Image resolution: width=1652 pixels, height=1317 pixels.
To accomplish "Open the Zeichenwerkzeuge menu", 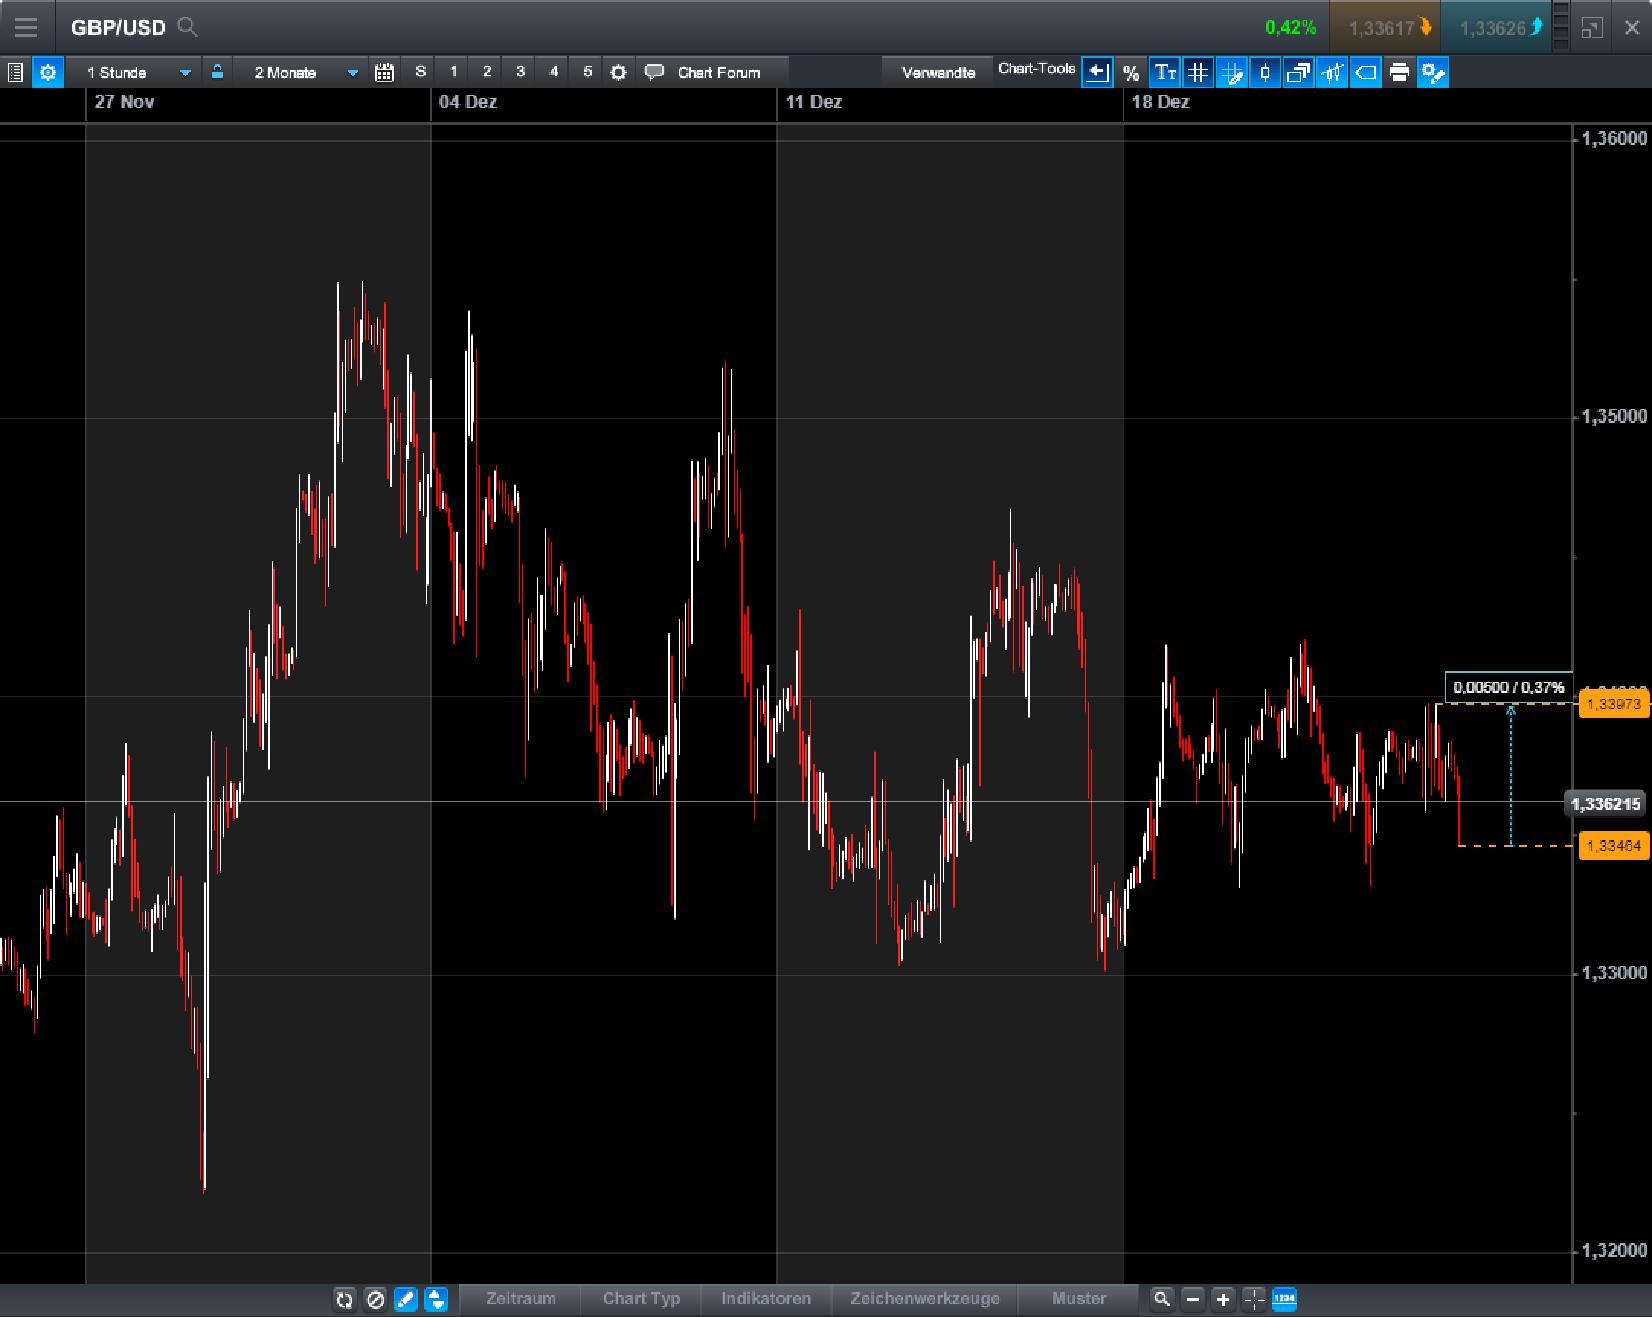I will pos(923,1299).
